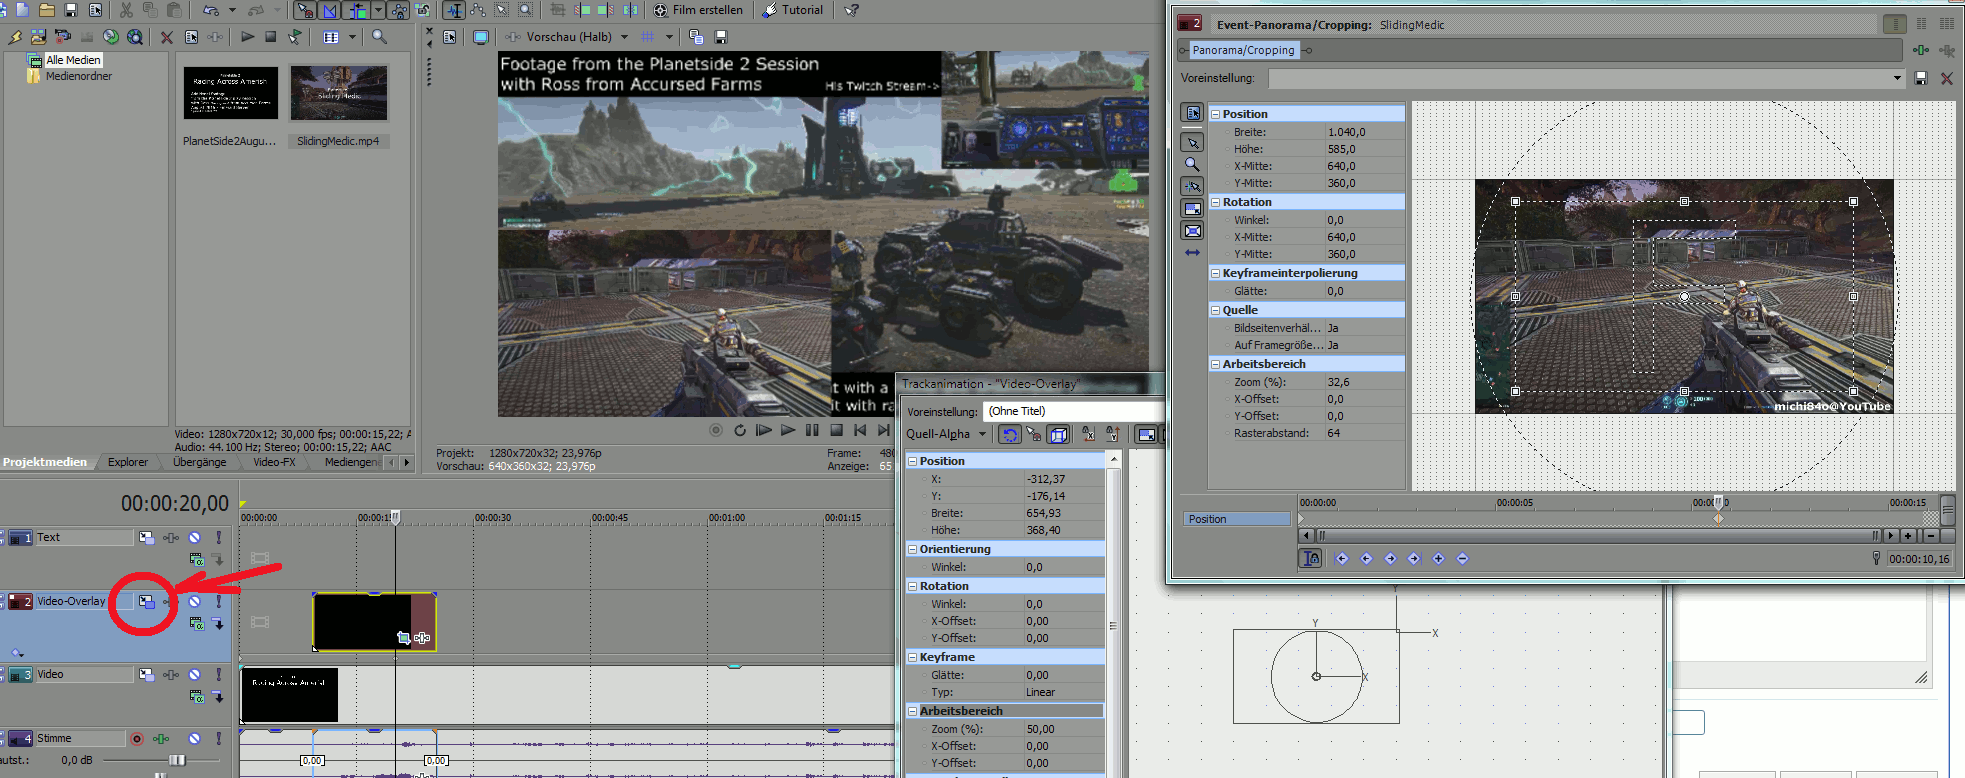Click the Tutorial button

pos(793,10)
